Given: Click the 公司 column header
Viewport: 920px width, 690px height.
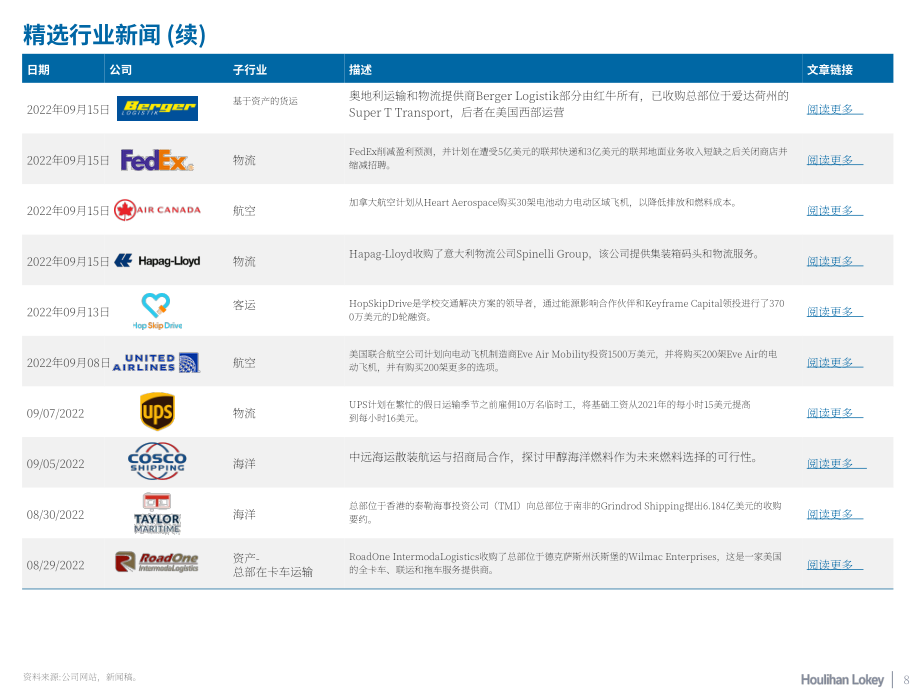Looking at the screenshot, I should coord(120,70).
